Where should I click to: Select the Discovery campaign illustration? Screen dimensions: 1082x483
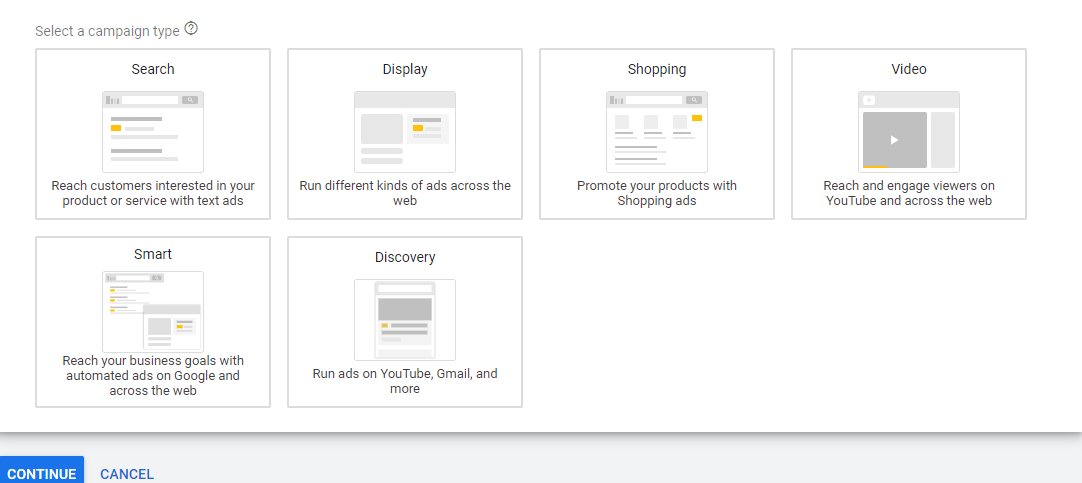click(405, 319)
